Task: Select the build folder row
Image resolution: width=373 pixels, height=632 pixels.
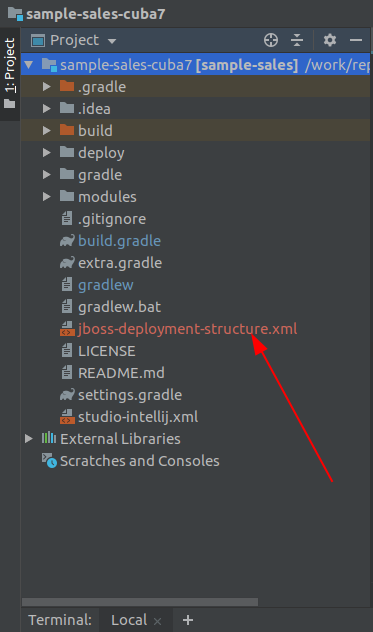Action: click(x=196, y=131)
